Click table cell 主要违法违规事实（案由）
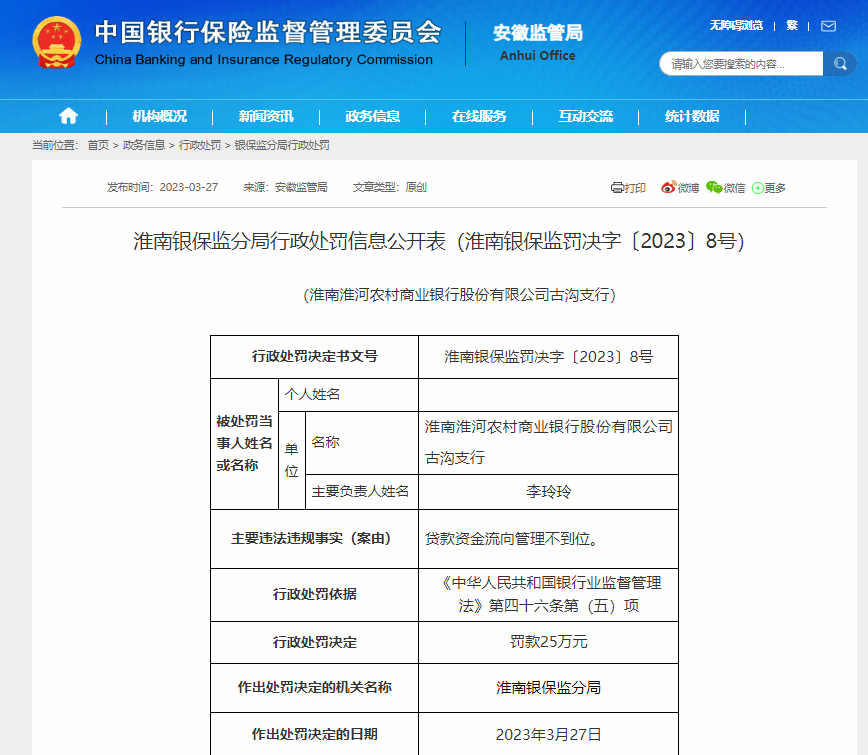Viewport: 868px width, 755px height. pos(314,539)
